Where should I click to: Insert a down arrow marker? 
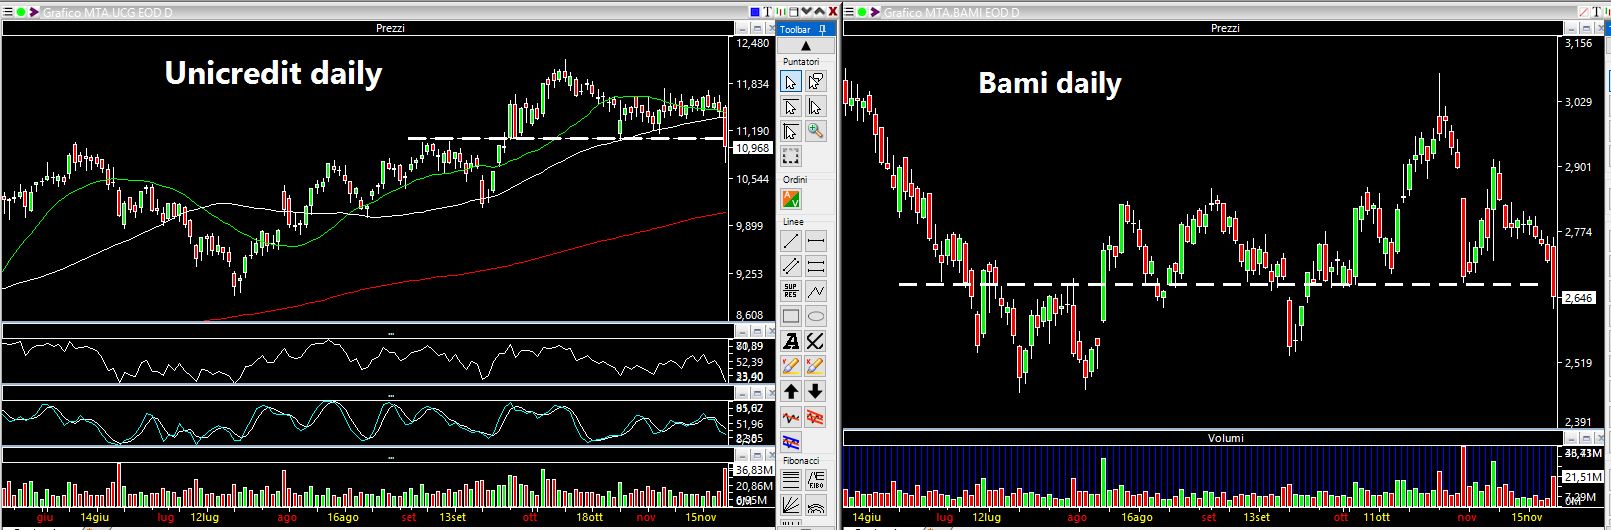click(x=816, y=392)
